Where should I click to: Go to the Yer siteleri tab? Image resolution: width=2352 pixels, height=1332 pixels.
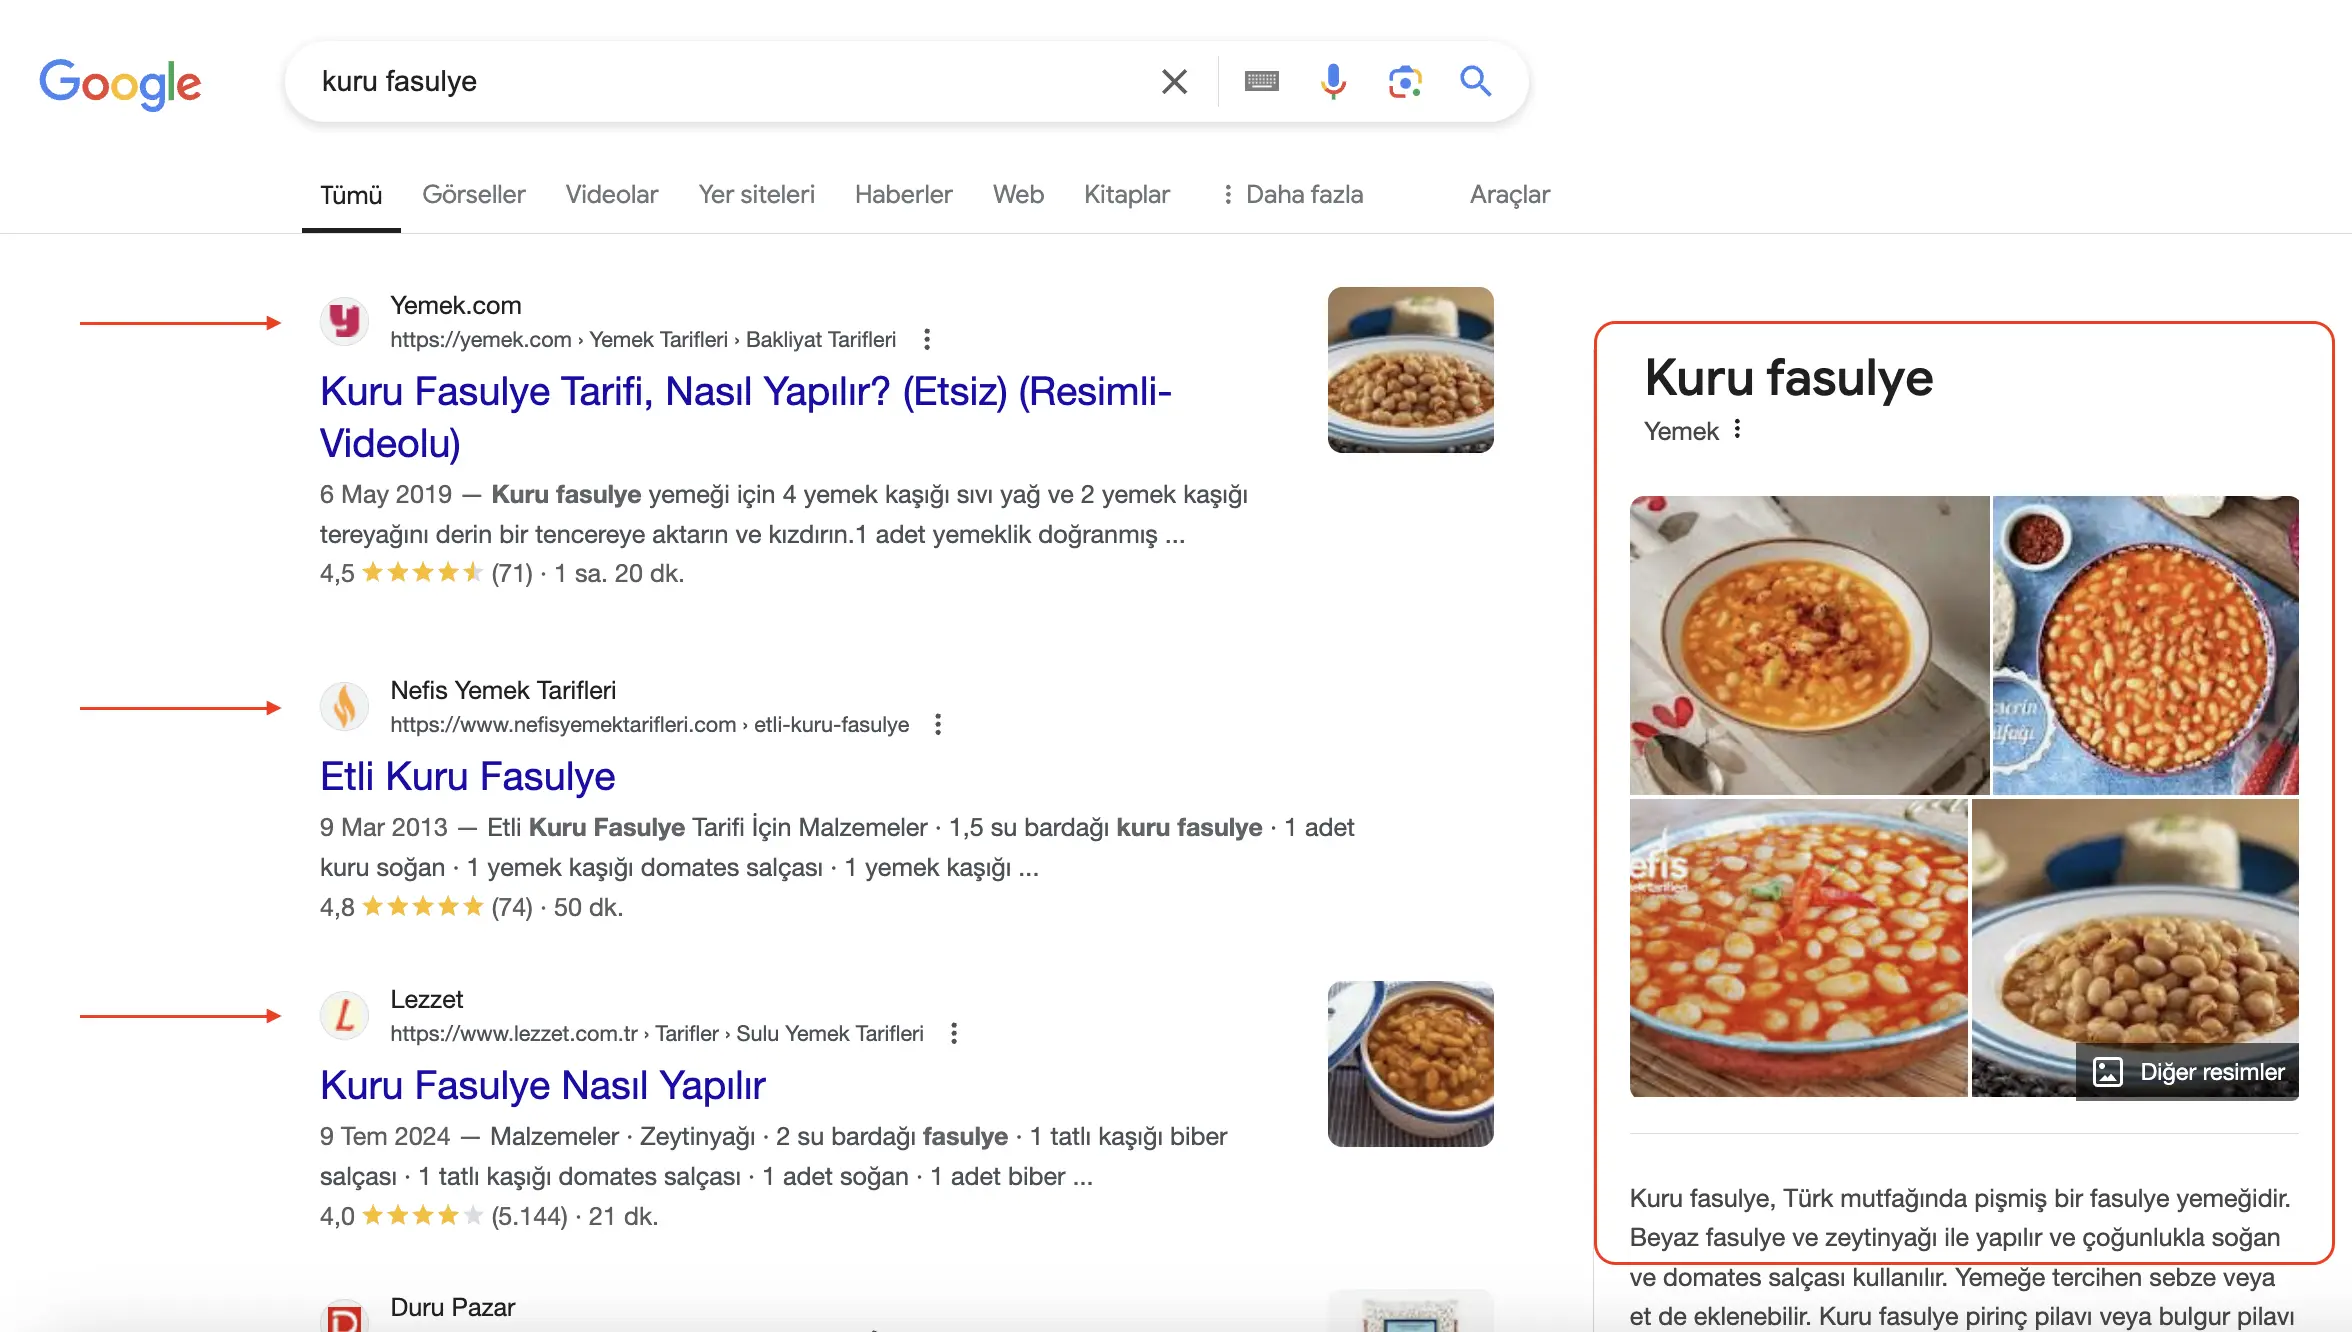[x=756, y=194]
